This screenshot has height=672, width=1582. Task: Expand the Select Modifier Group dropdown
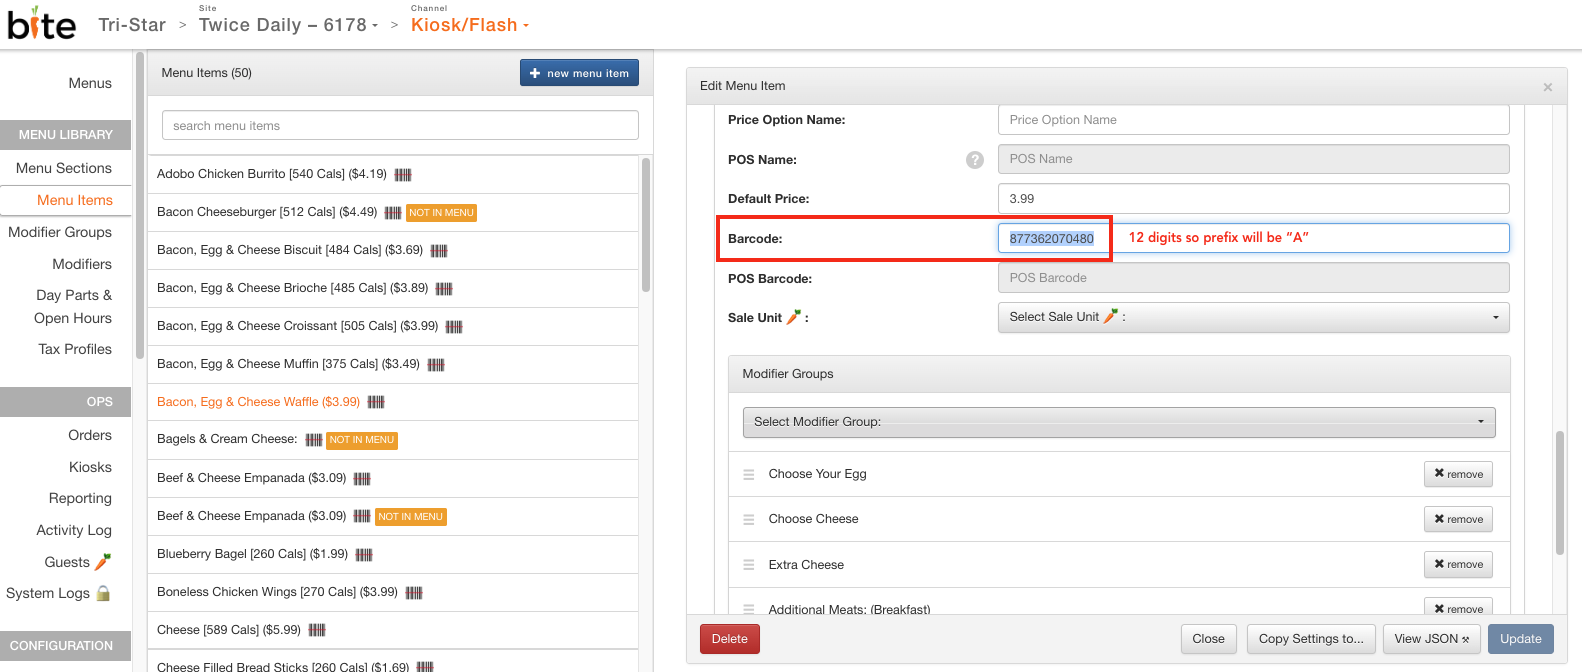tap(1118, 422)
